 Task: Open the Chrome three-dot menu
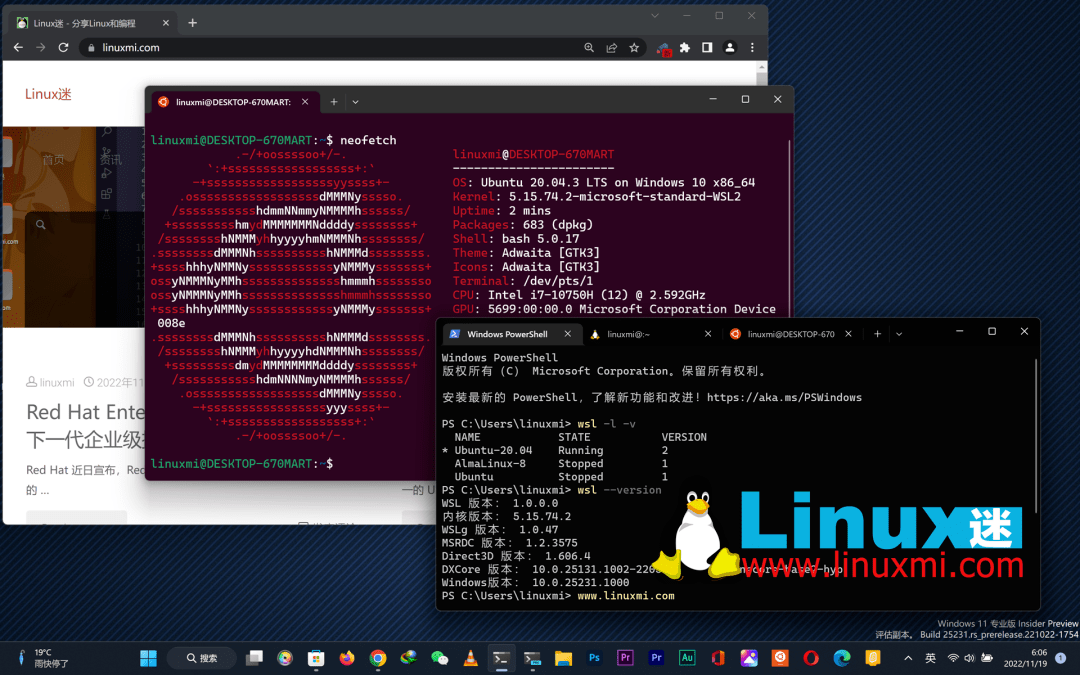tap(752, 48)
